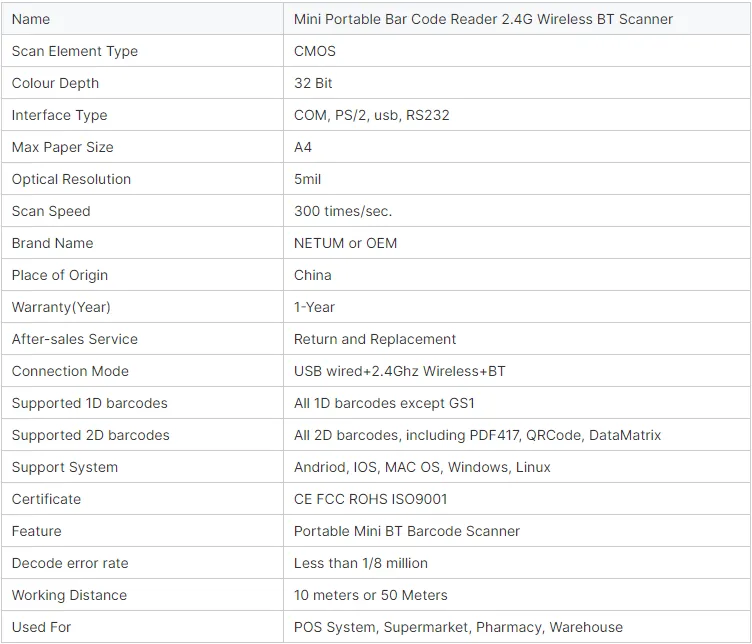
Task: Select the Supported 1D barcodes label
Action: pyautogui.click(x=90, y=403)
